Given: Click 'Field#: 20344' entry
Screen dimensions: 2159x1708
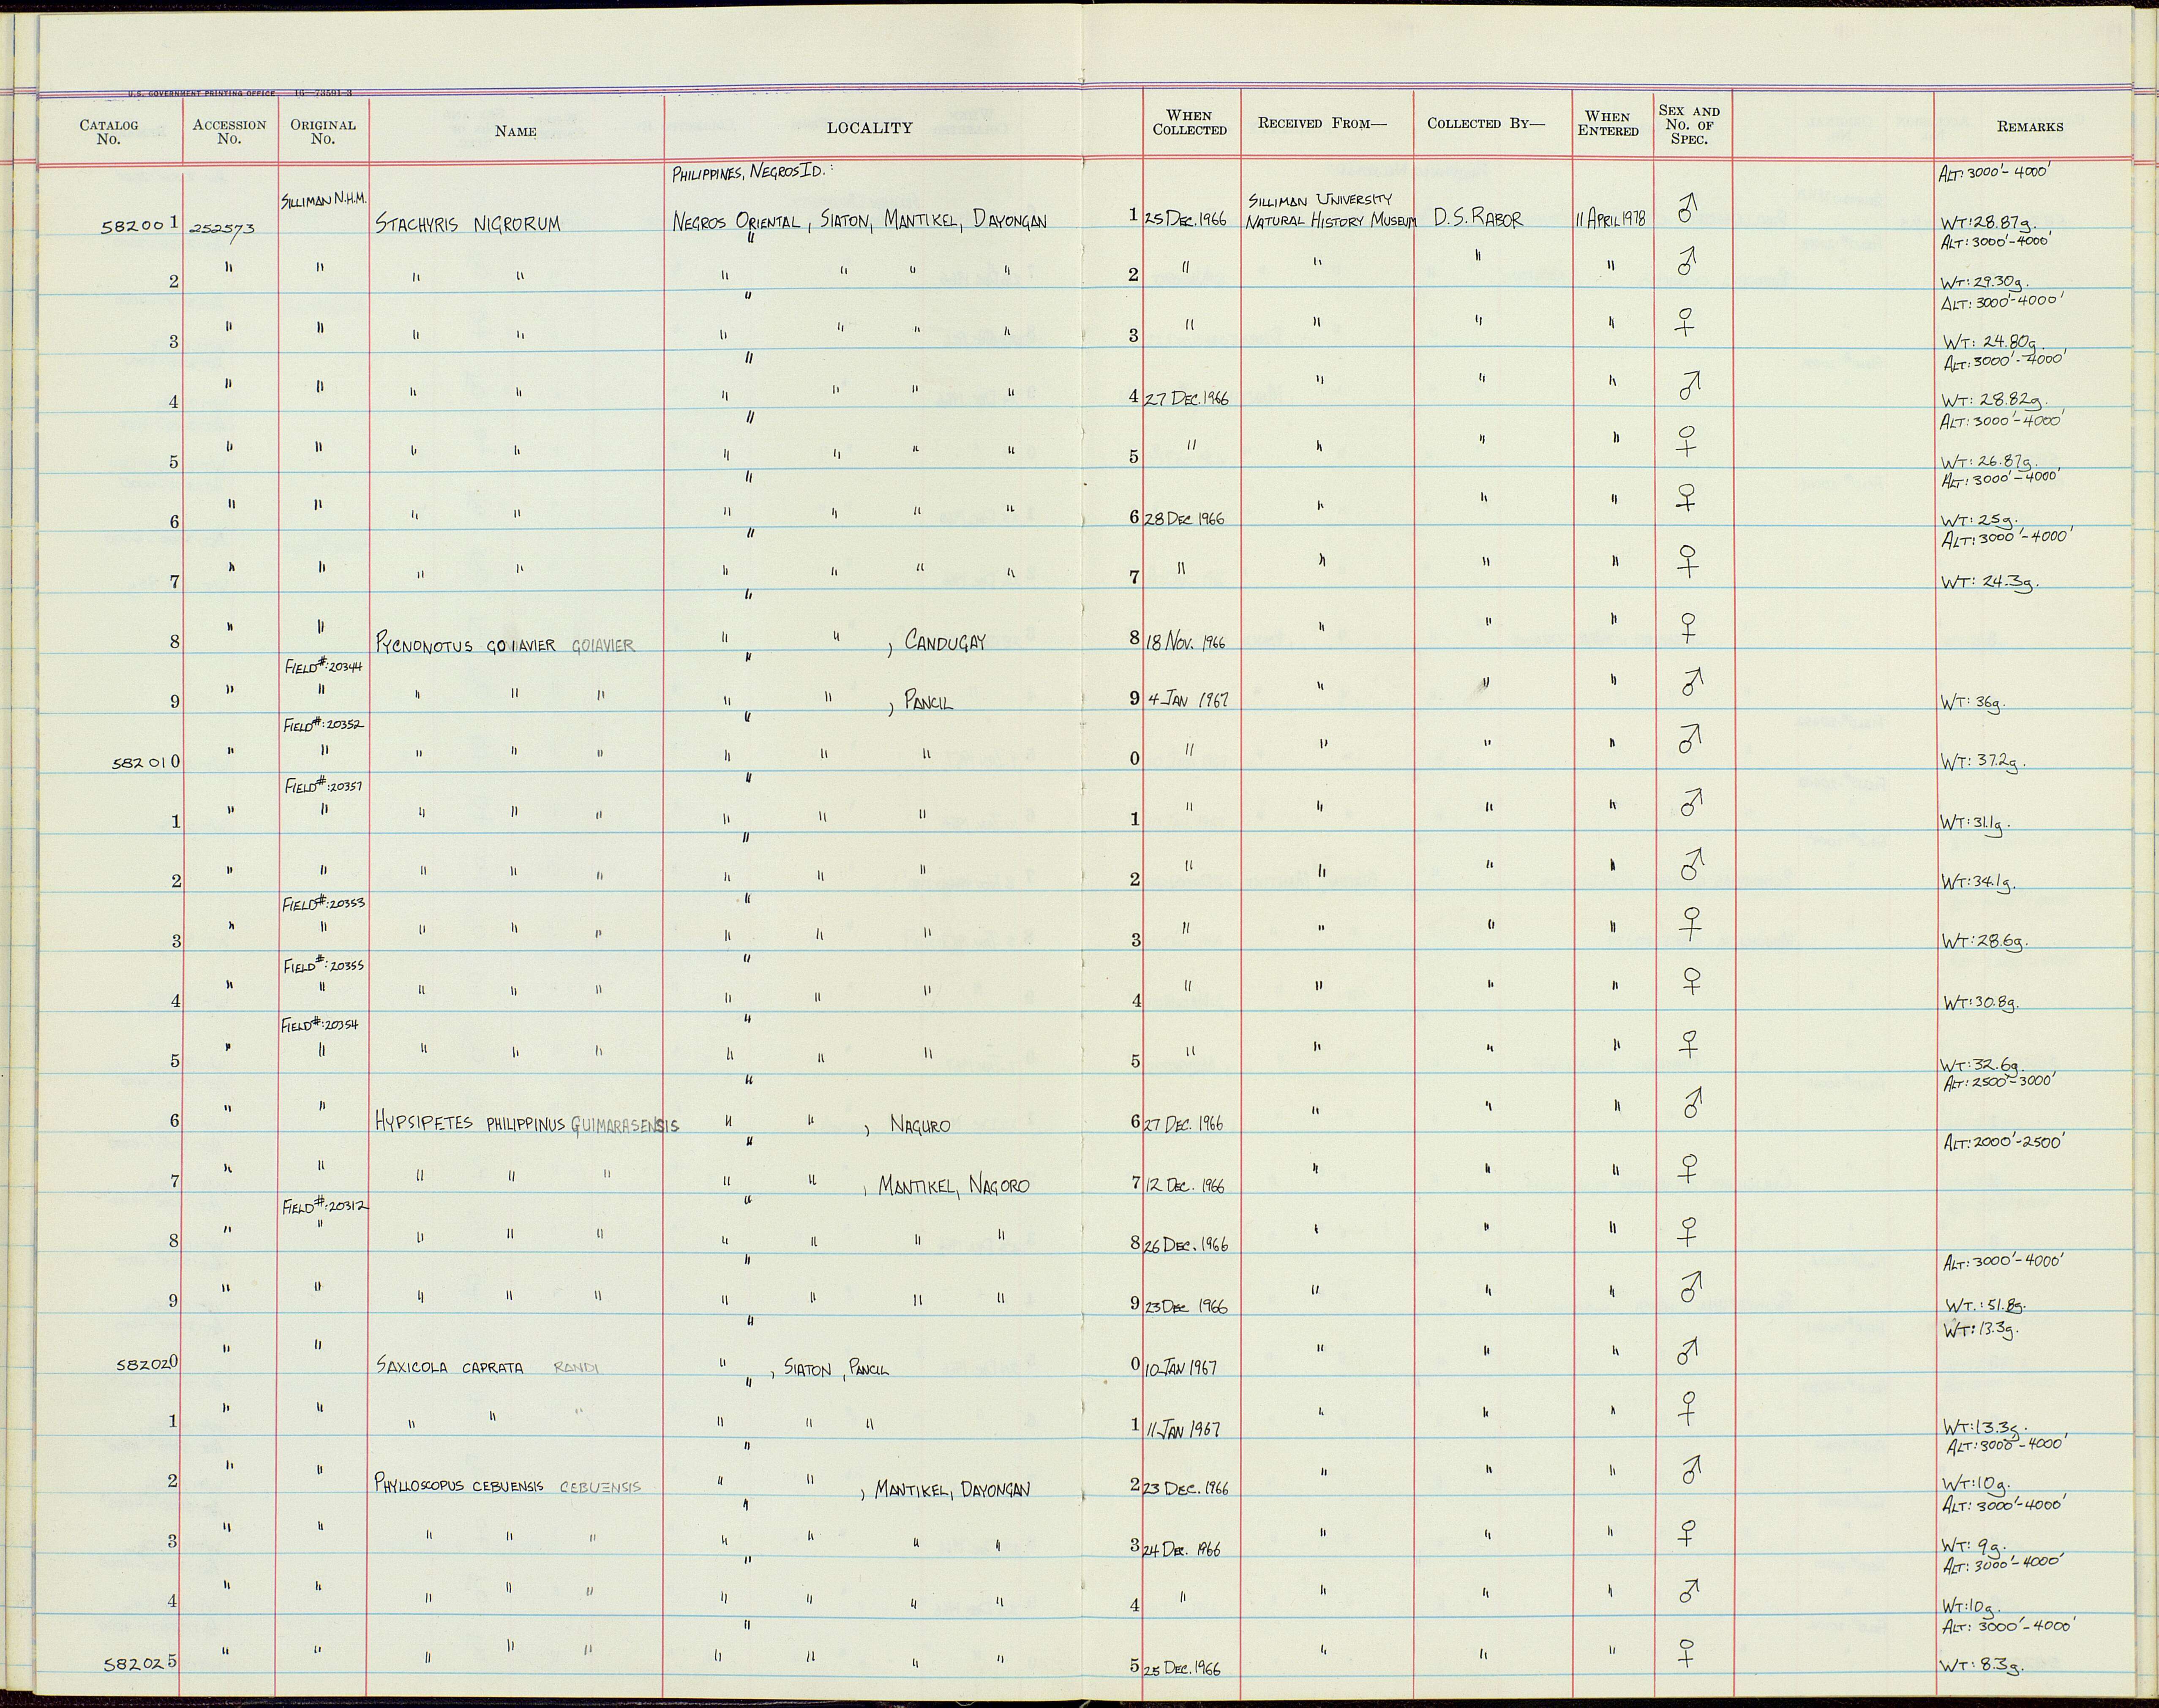Looking at the screenshot, I should pyautogui.click(x=324, y=668).
